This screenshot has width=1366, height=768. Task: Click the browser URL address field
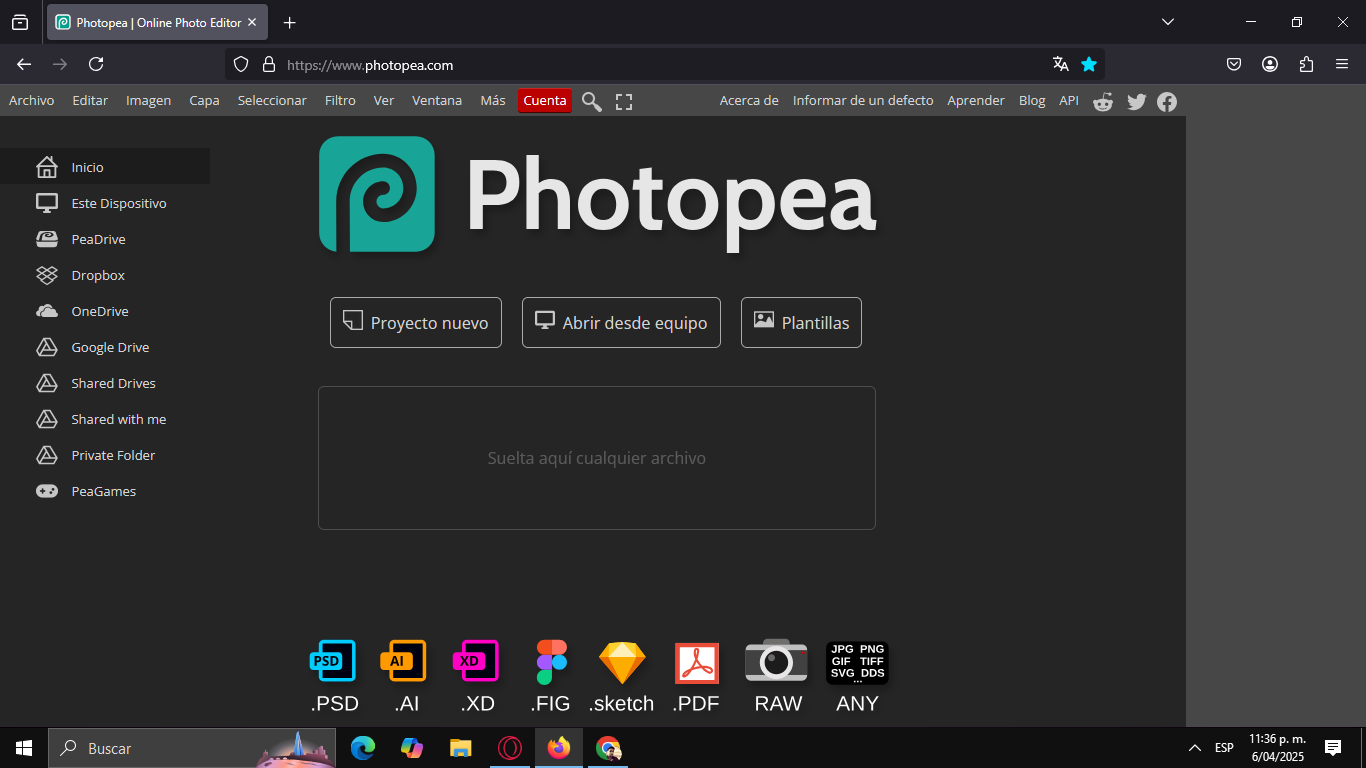pos(665,64)
